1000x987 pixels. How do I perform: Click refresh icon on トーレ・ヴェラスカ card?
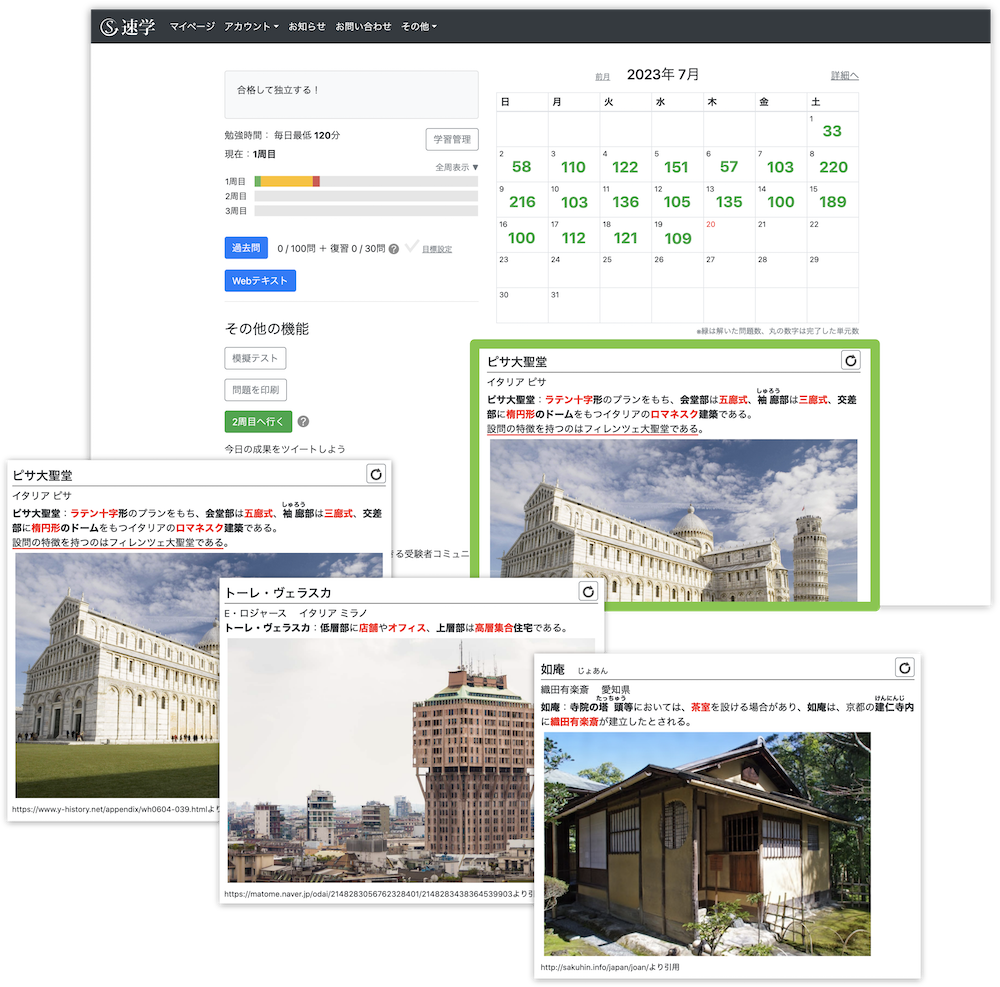[588, 591]
